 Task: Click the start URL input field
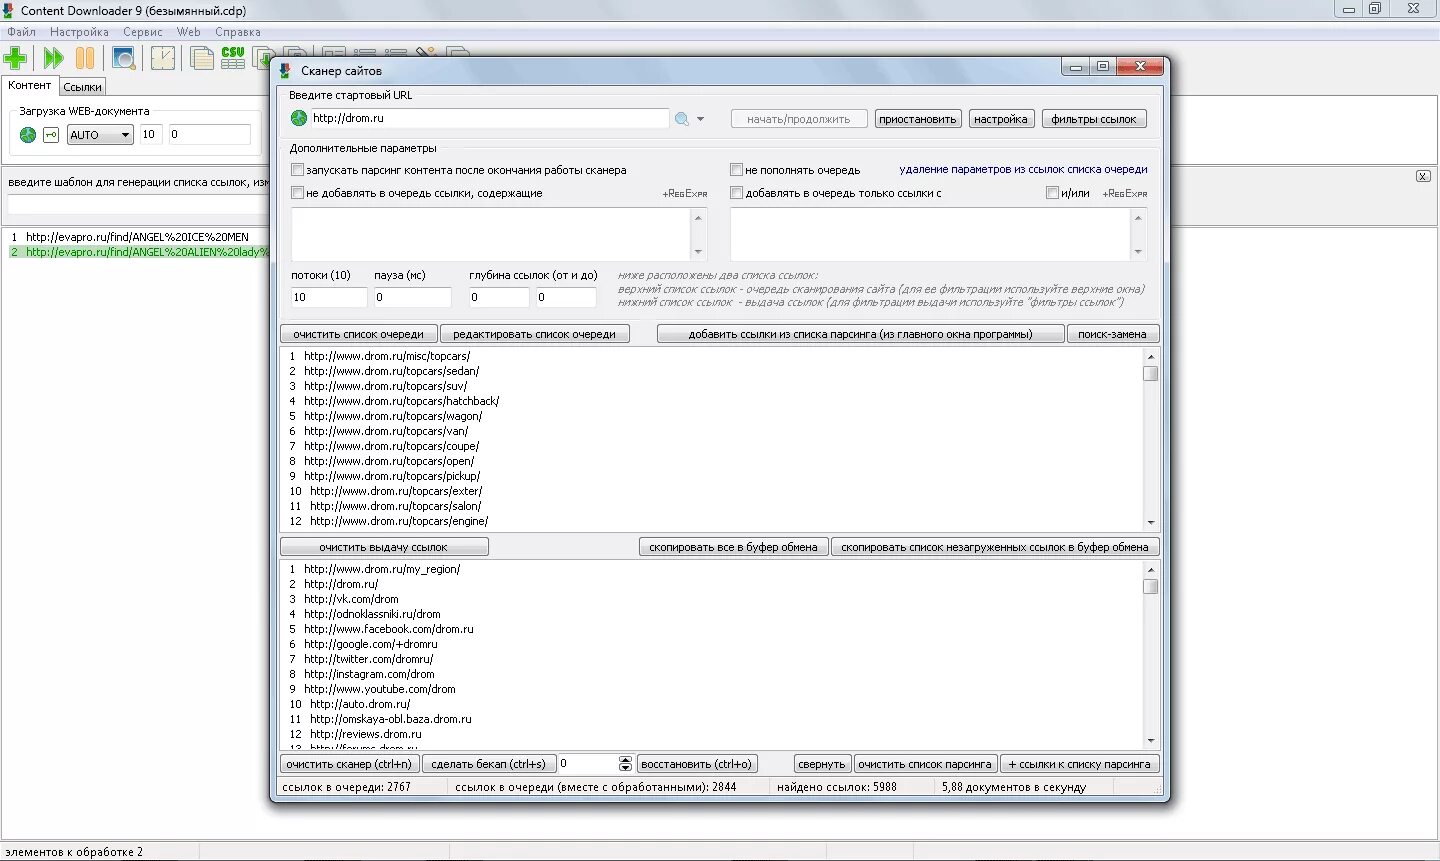490,118
